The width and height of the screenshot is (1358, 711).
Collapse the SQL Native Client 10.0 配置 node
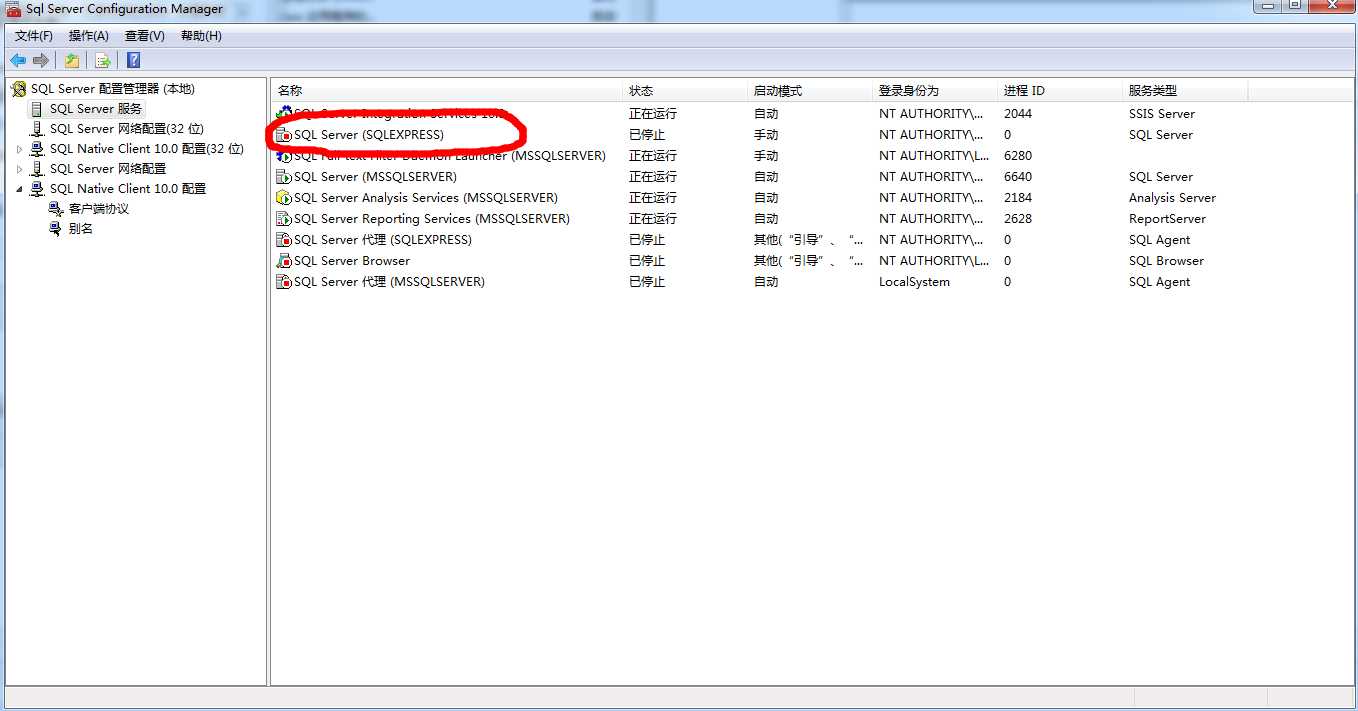click(x=19, y=189)
